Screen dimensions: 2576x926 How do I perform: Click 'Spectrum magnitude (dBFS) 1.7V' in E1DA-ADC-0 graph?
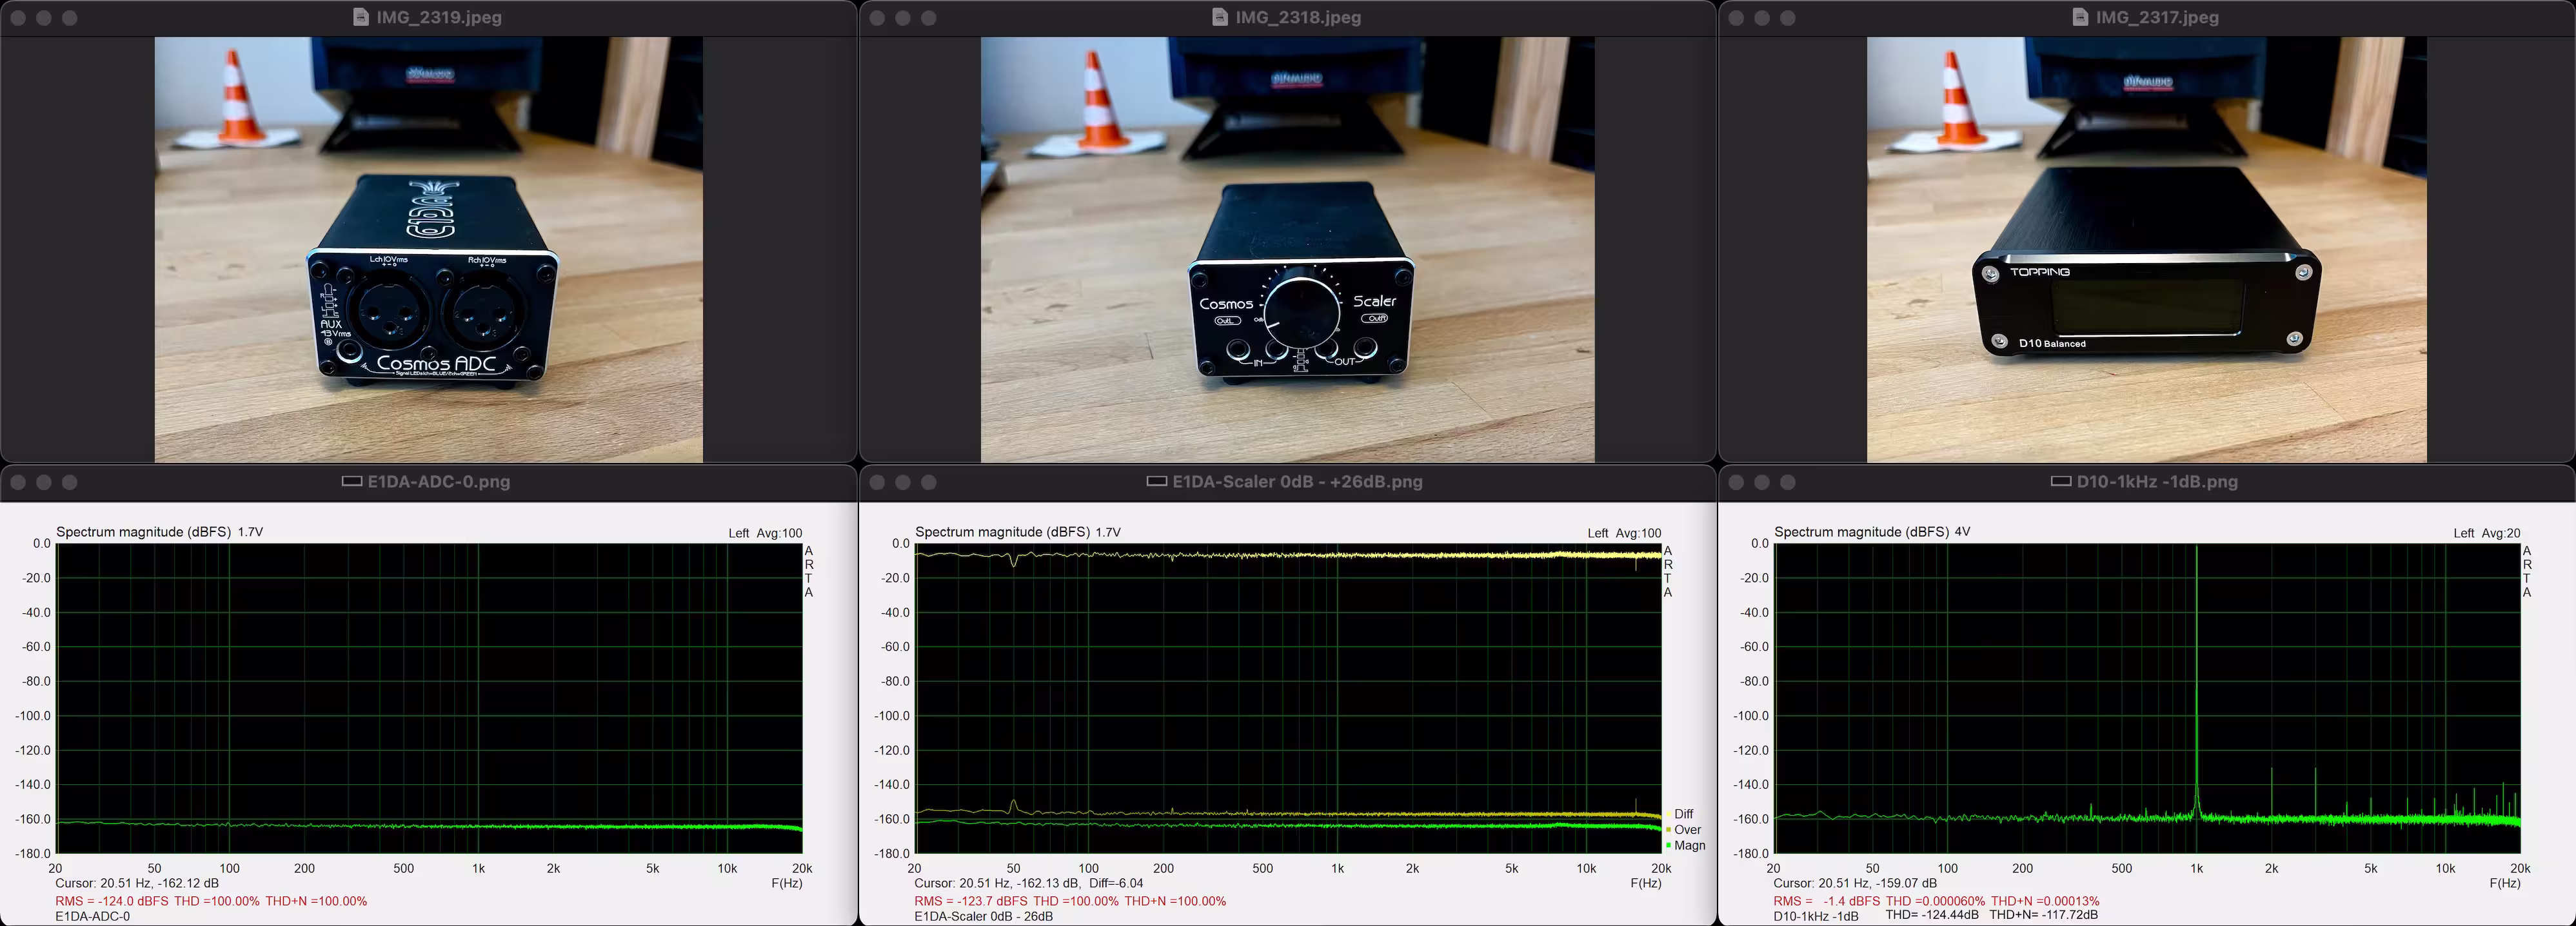(160, 532)
